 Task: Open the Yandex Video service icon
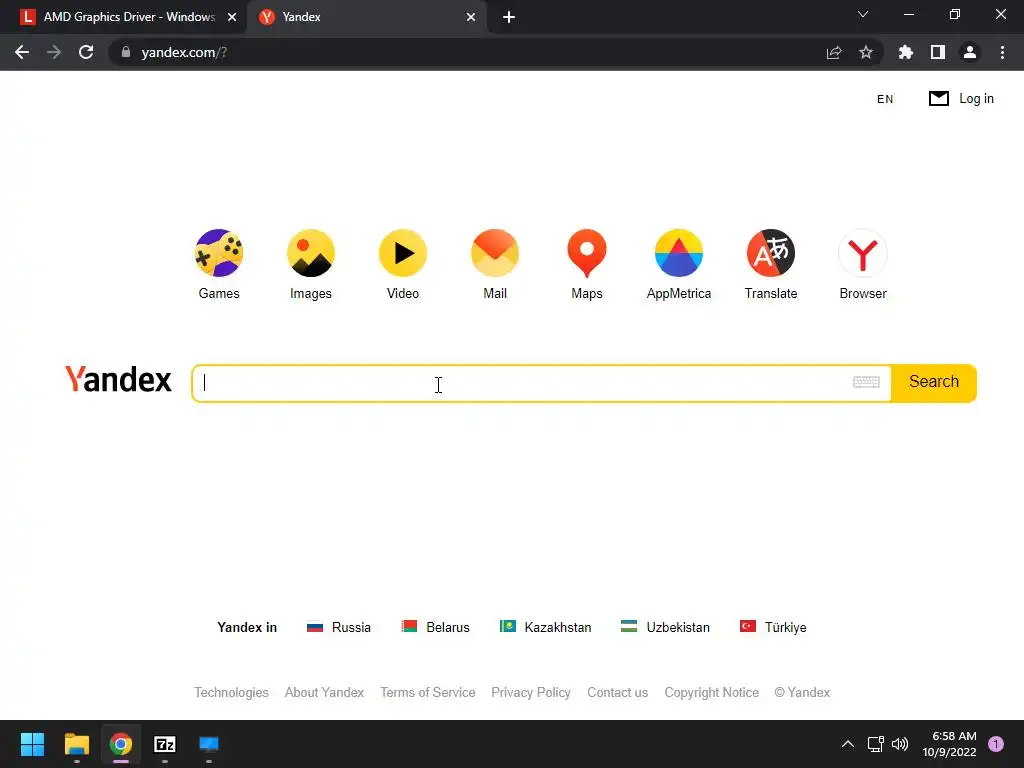403,253
